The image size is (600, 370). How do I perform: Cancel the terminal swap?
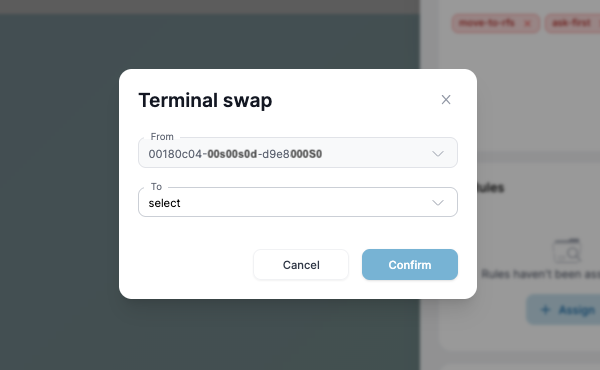pyautogui.click(x=301, y=264)
